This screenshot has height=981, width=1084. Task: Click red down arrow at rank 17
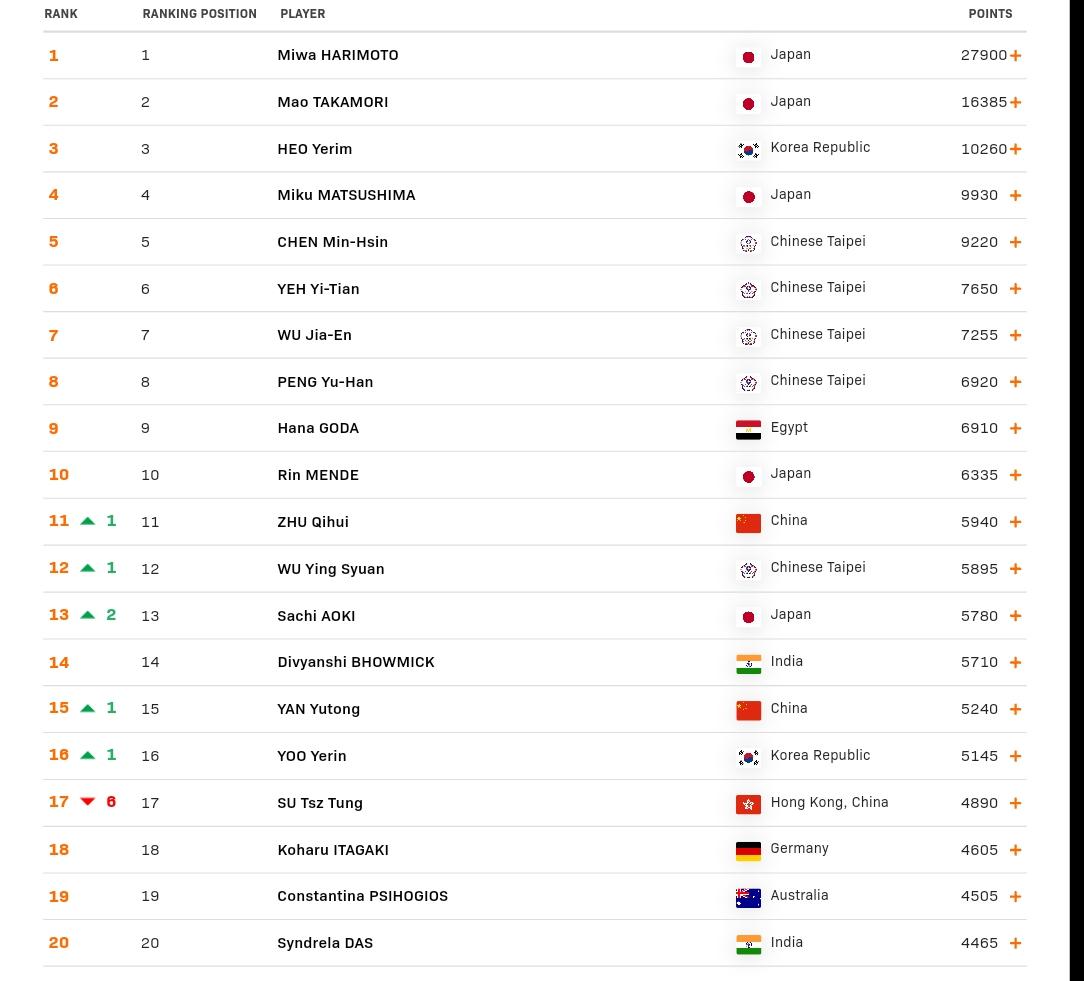click(87, 802)
